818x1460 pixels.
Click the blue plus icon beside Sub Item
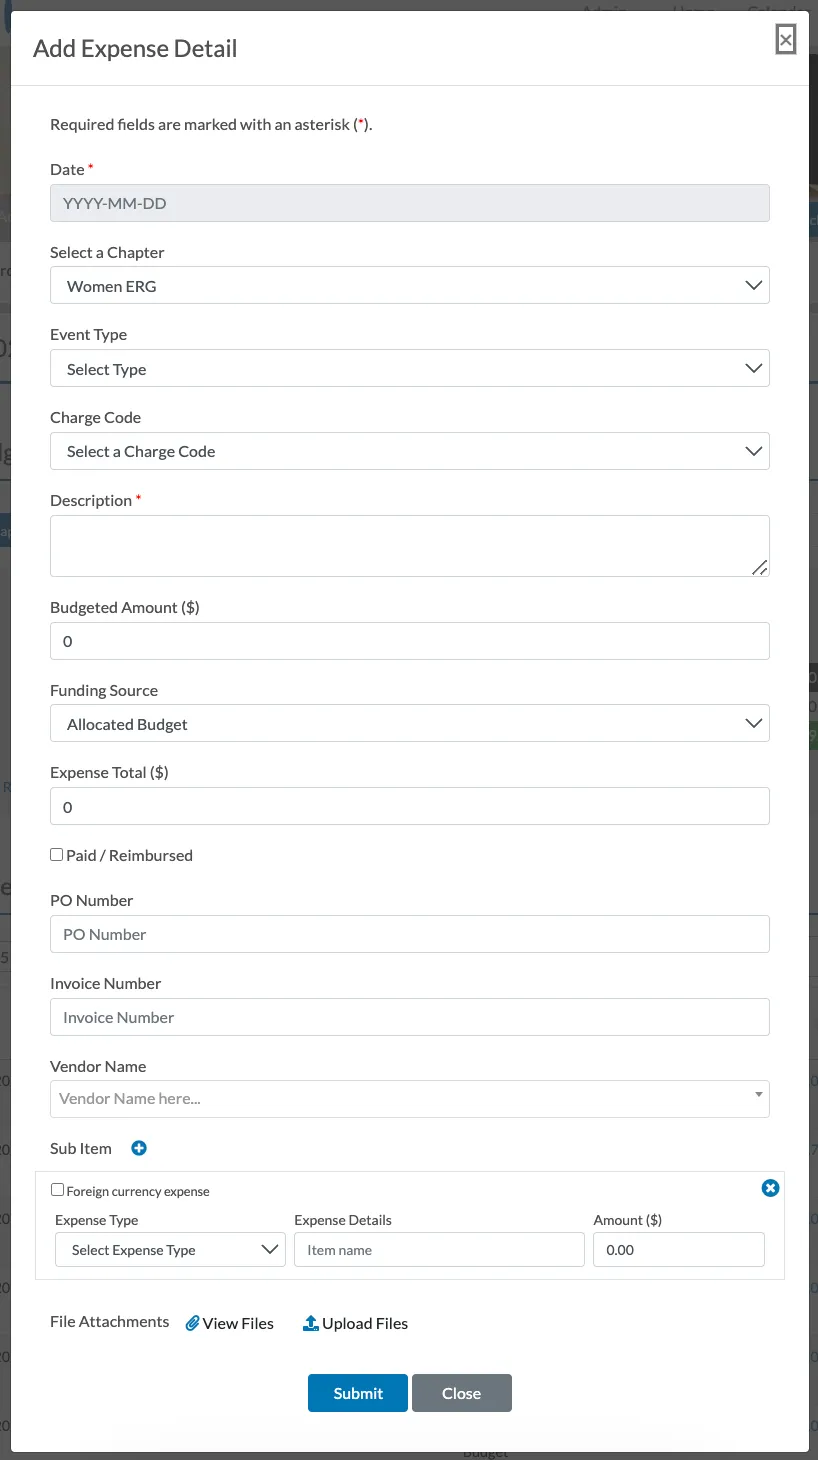[139, 1148]
